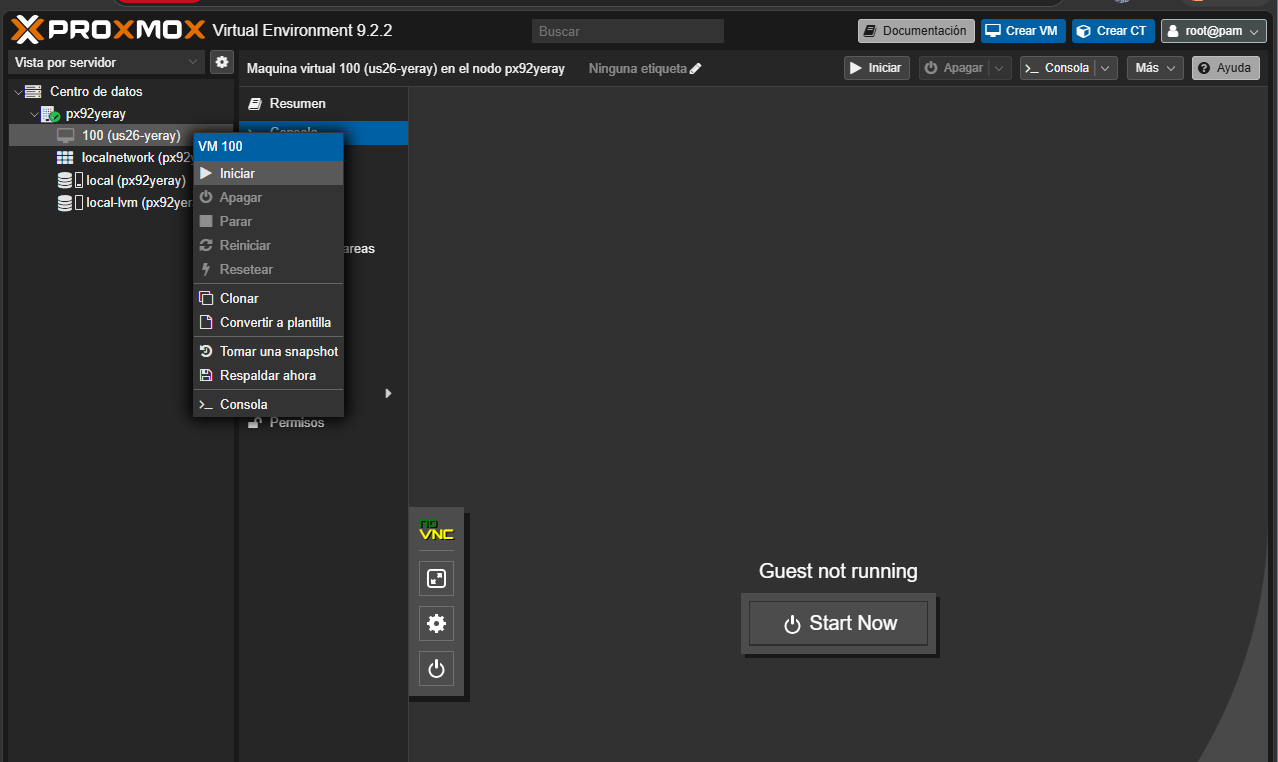Click the Crear VM button

pyautogui.click(x=1023, y=31)
